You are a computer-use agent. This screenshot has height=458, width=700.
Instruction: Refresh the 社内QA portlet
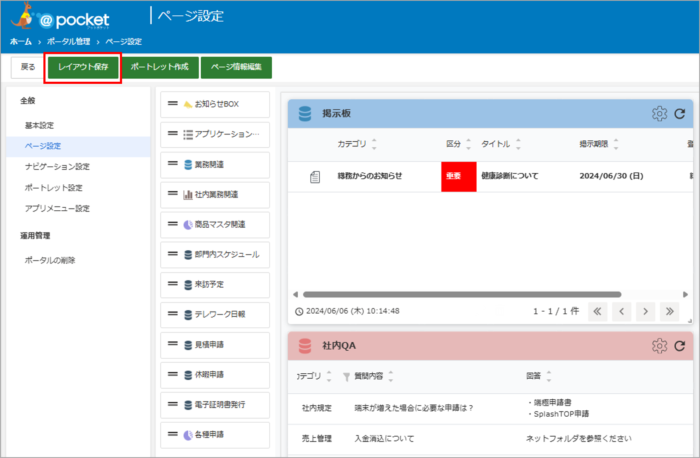[679, 346]
